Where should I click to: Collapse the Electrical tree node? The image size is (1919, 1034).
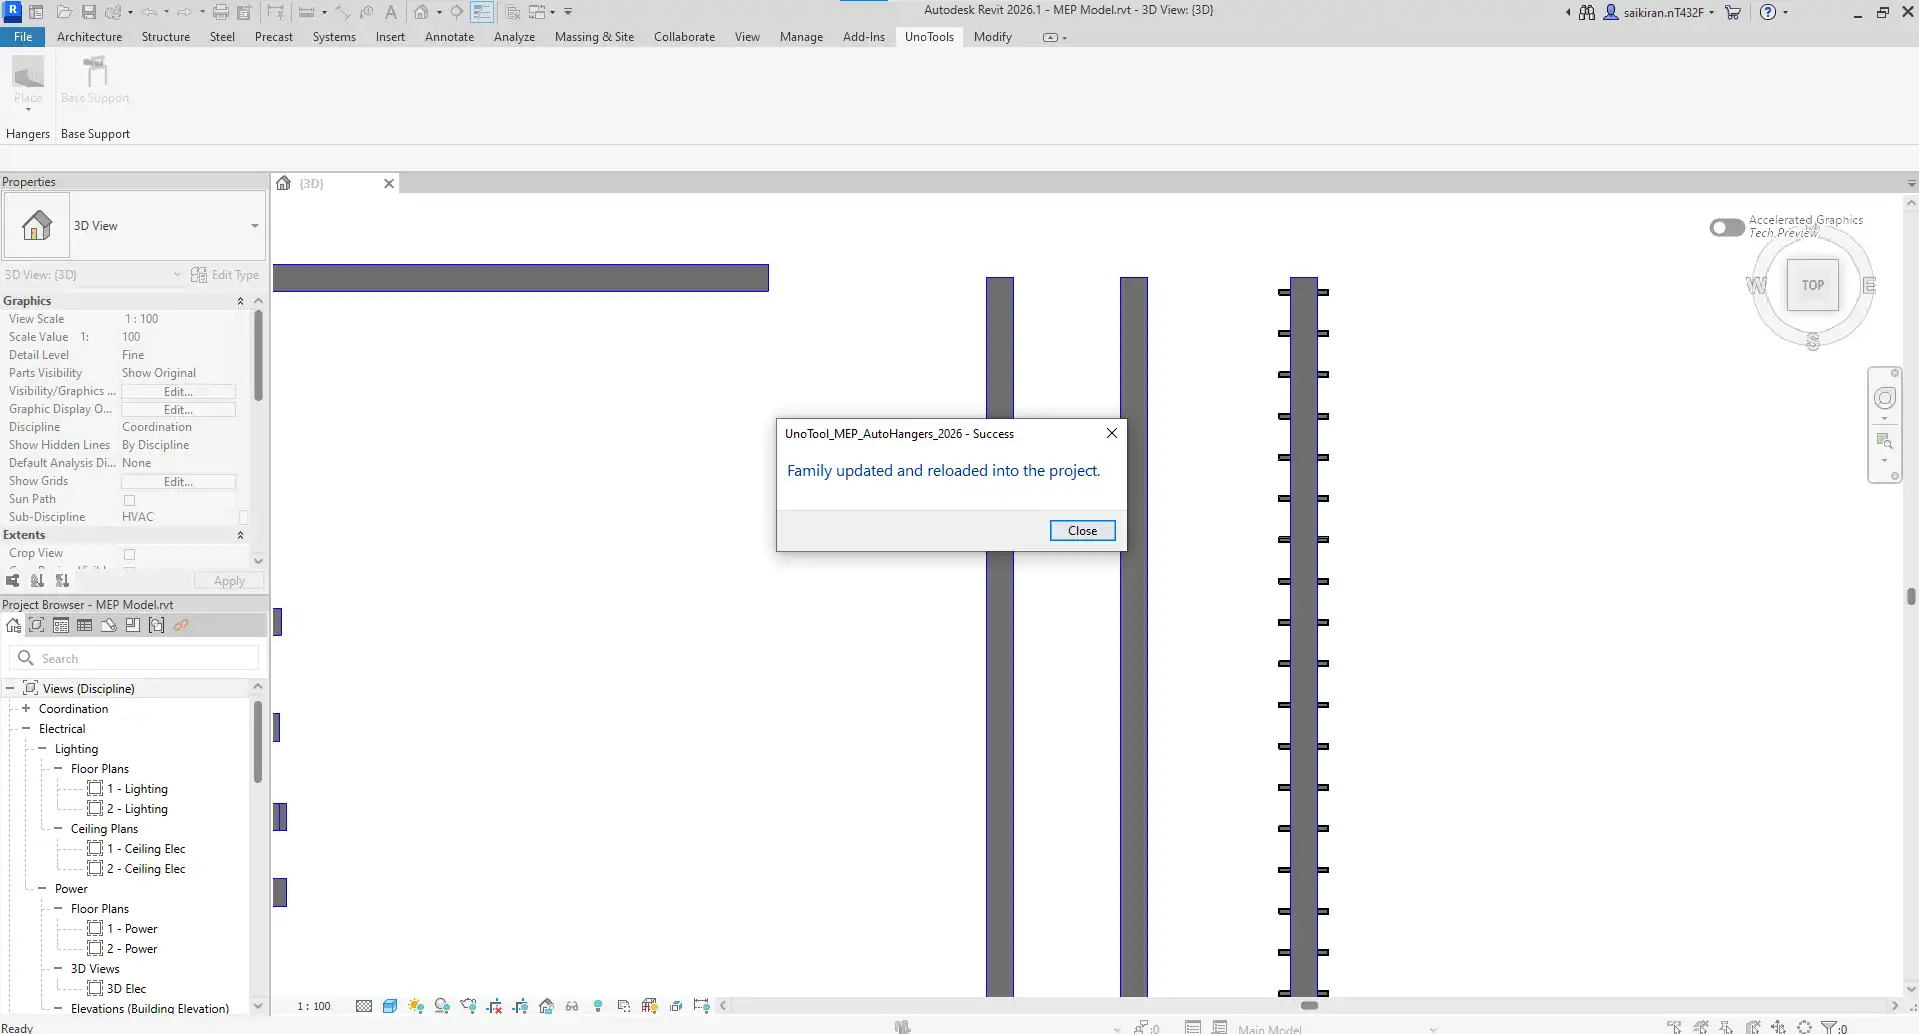[x=26, y=729]
